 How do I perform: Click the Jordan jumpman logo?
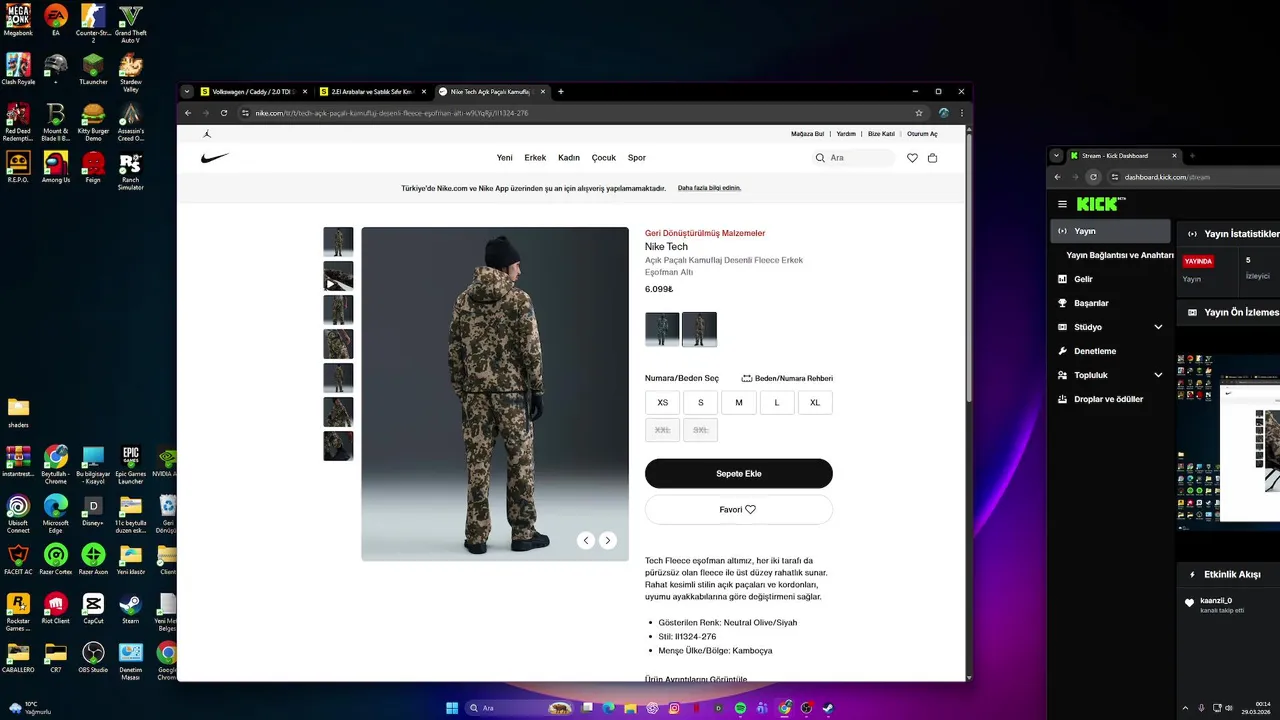pyautogui.click(x=207, y=133)
